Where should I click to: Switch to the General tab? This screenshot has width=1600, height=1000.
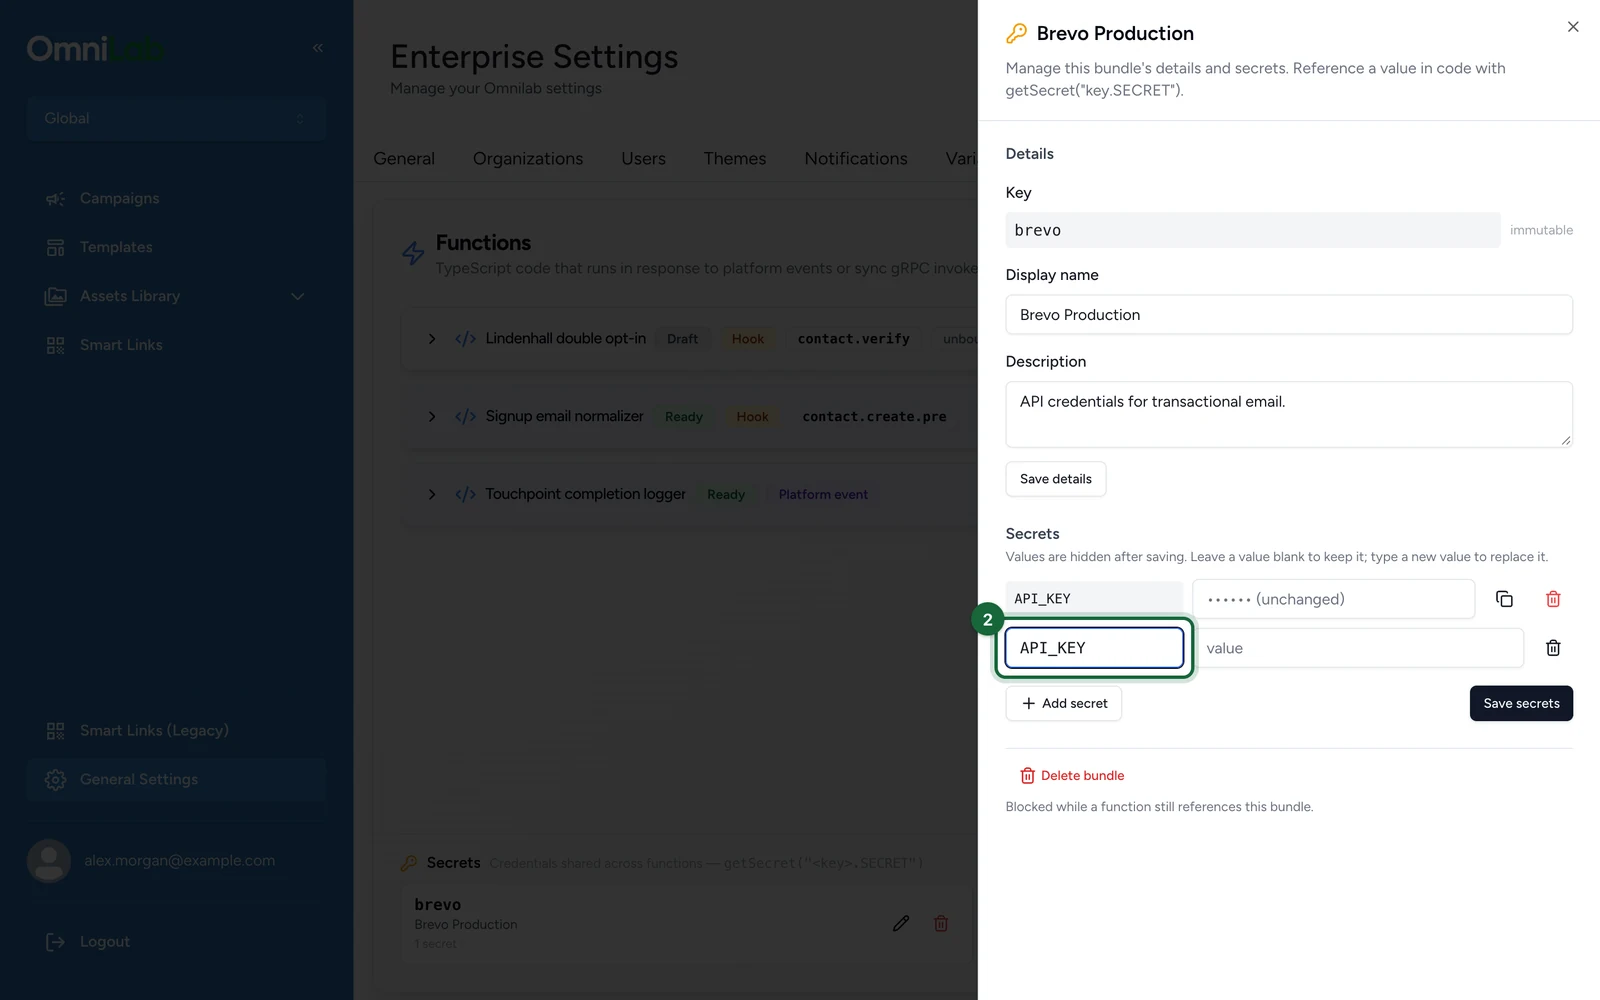tap(404, 159)
